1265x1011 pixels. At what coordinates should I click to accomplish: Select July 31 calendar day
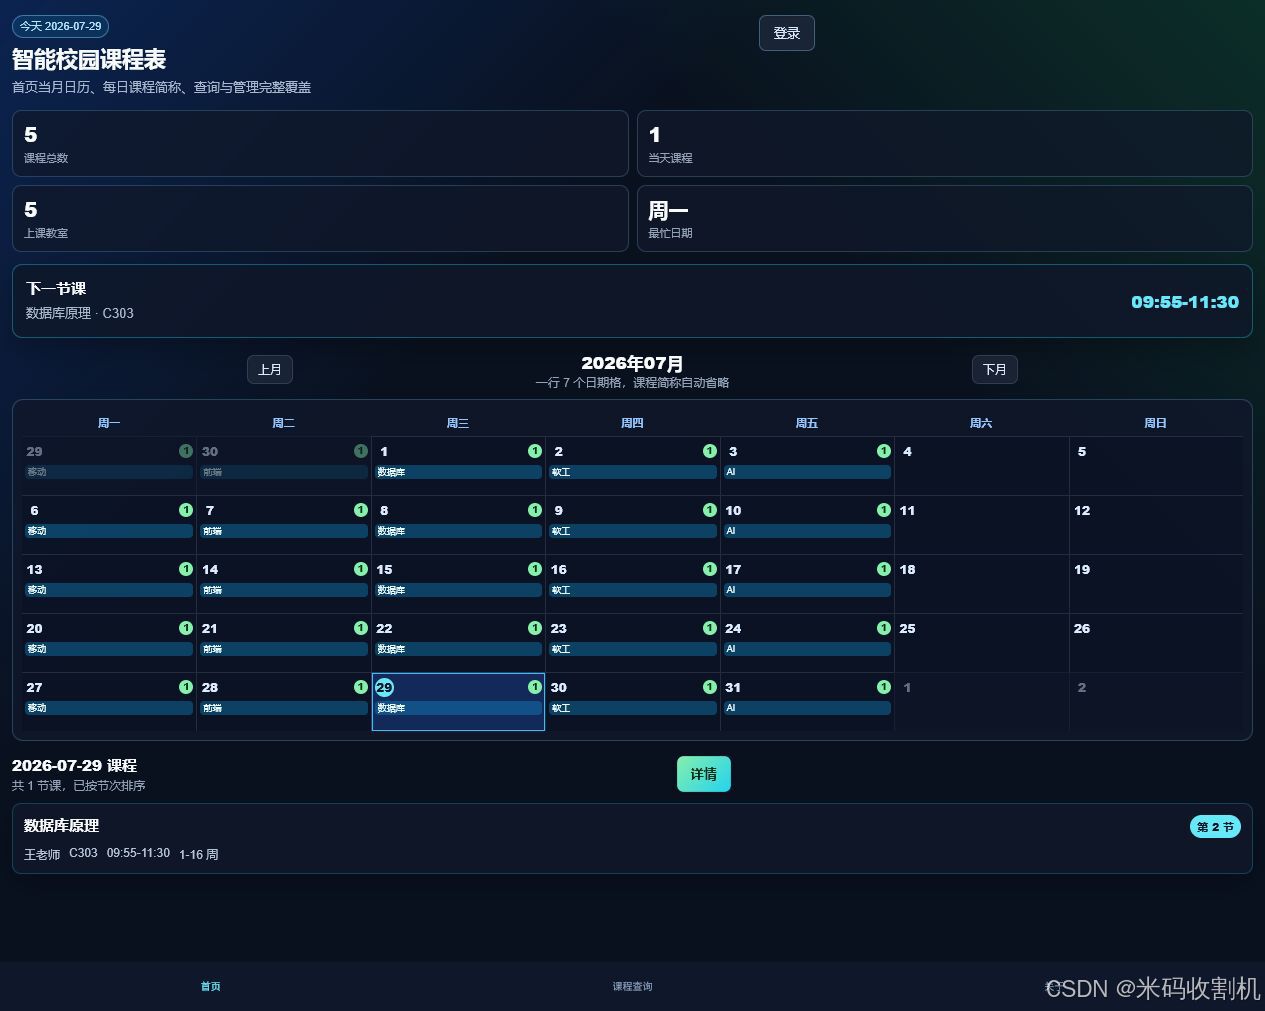click(x=807, y=702)
